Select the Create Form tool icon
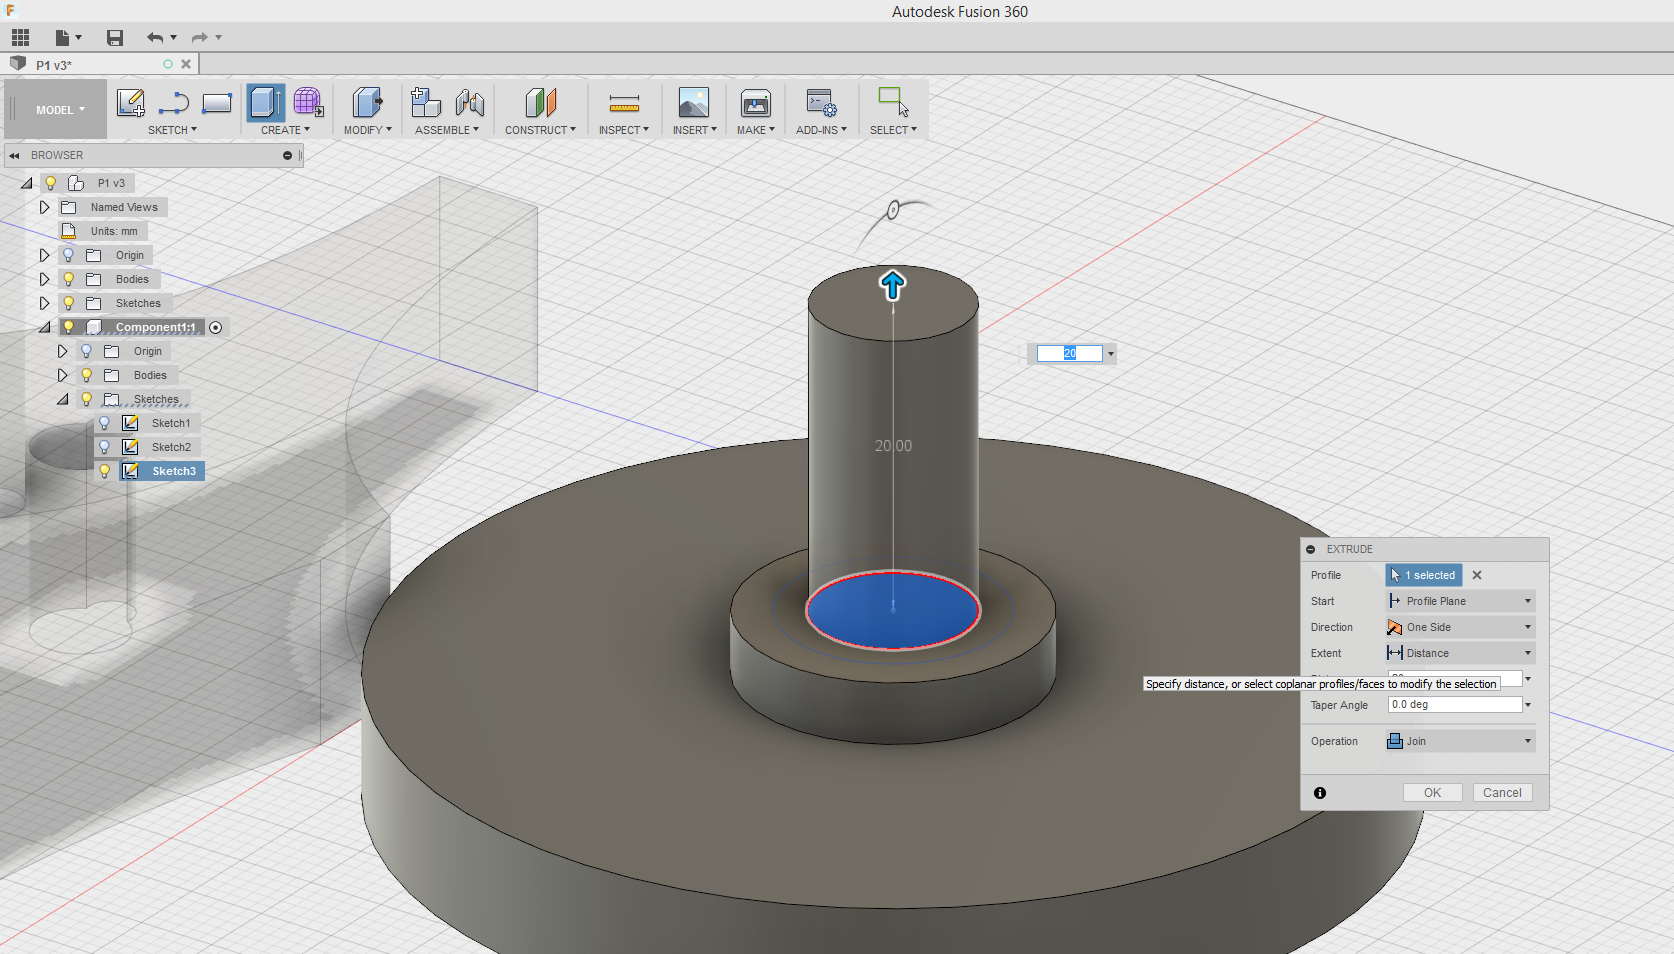 308,103
